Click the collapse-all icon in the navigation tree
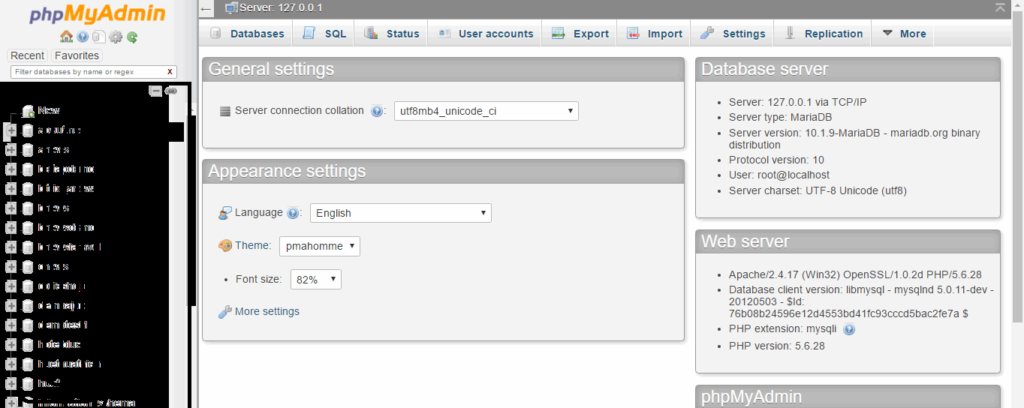Viewport: 1024px width, 408px height. 155,91
